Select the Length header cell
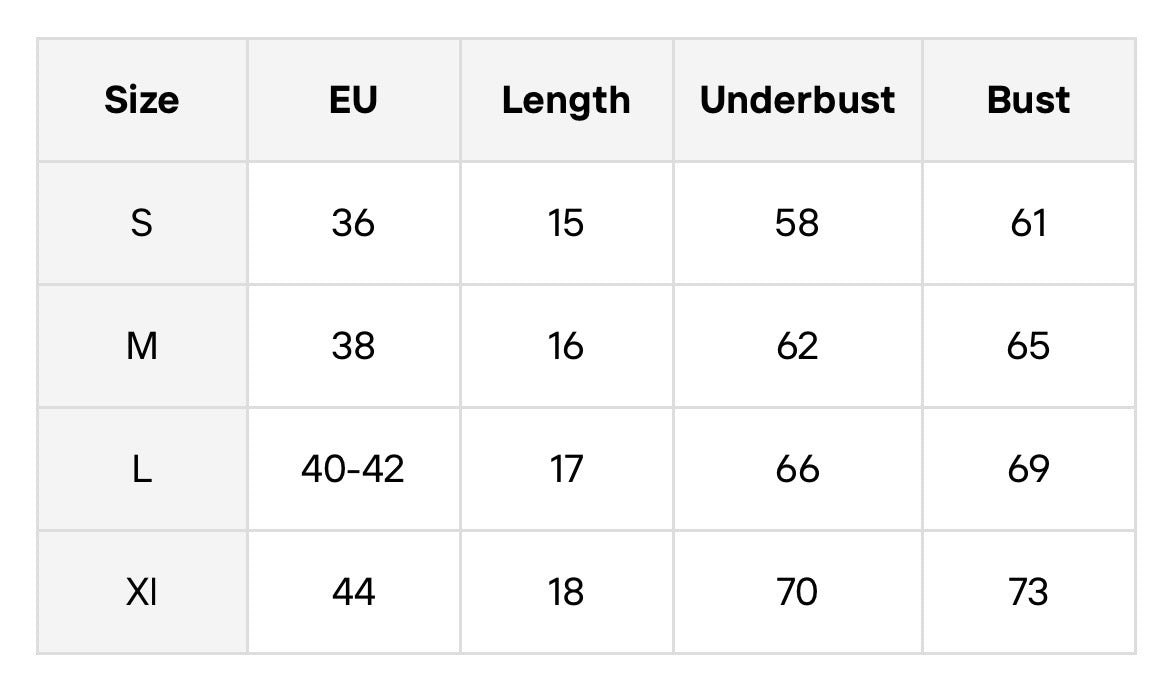 pyautogui.click(x=567, y=100)
